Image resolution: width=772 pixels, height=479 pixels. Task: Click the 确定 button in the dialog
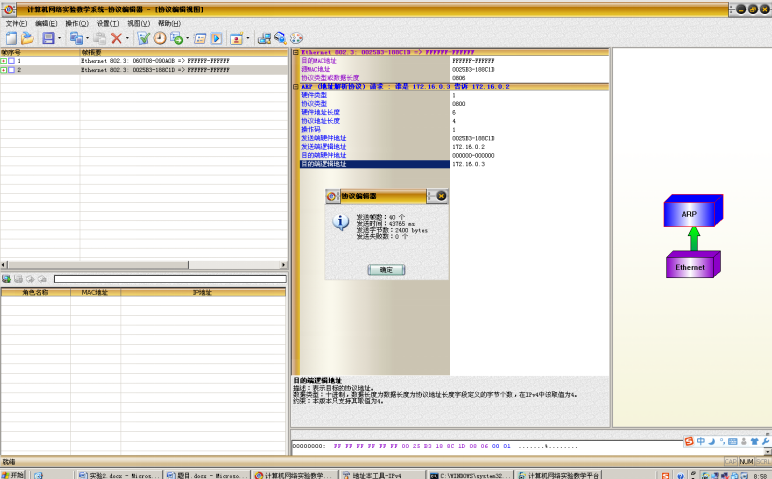[386, 270]
